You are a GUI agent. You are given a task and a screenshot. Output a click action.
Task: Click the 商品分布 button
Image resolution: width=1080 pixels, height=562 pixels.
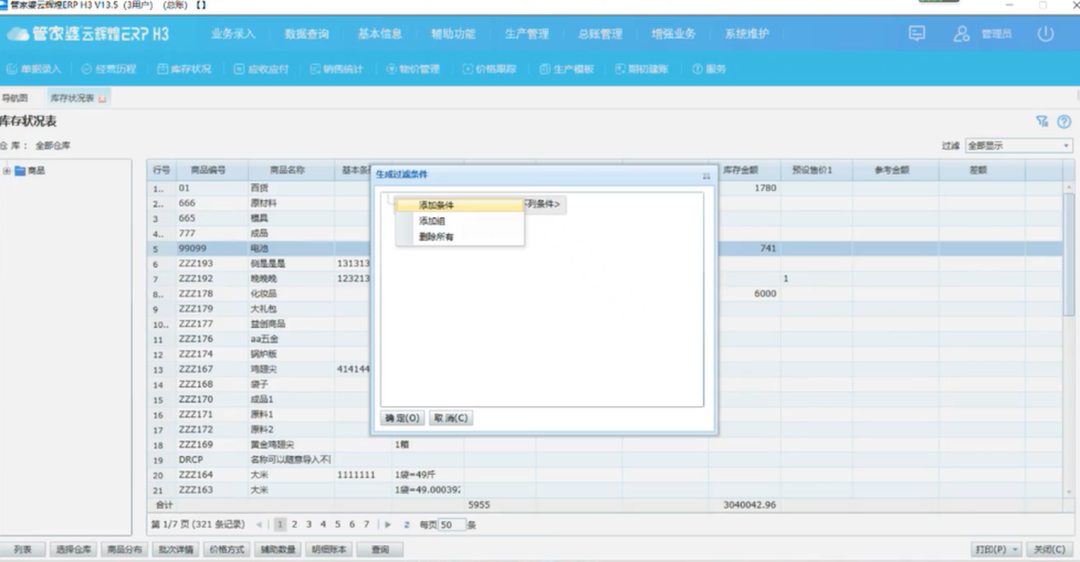[125, 550]
